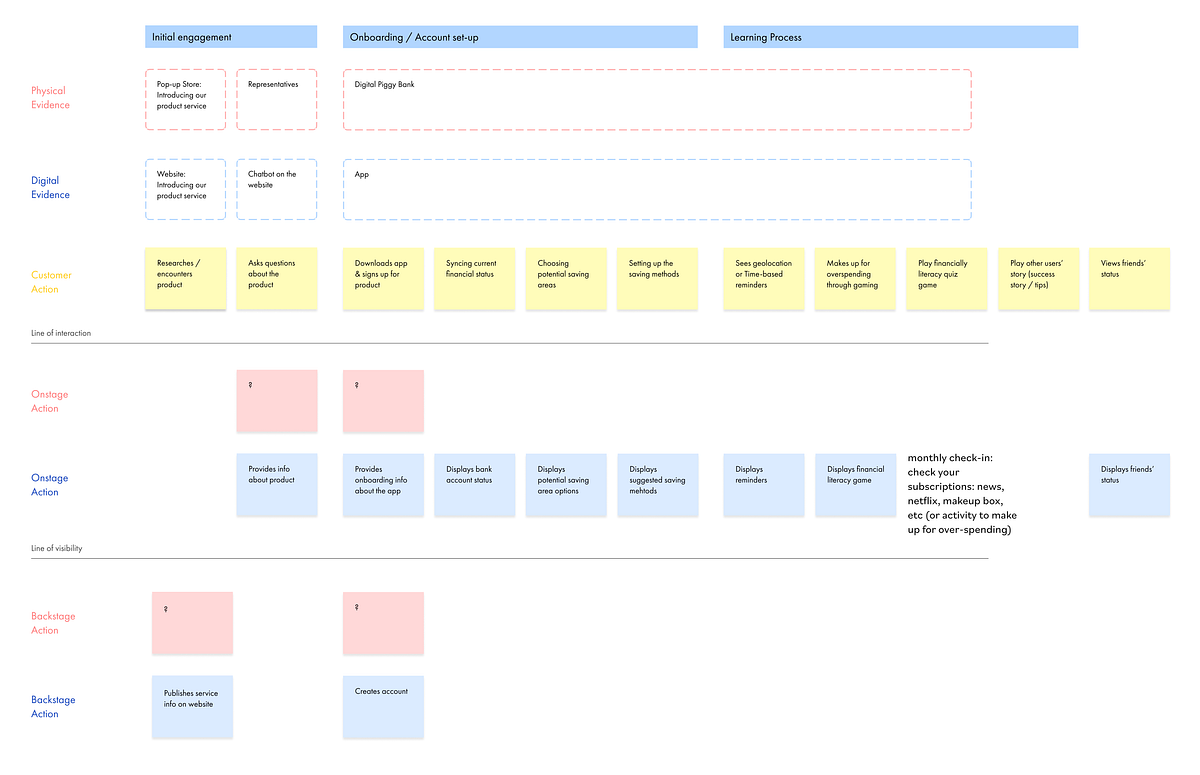Viewport: 1200px width, 775px height.
Task: Select the "Initial engagement" phase header
Action: pos(230,36)
